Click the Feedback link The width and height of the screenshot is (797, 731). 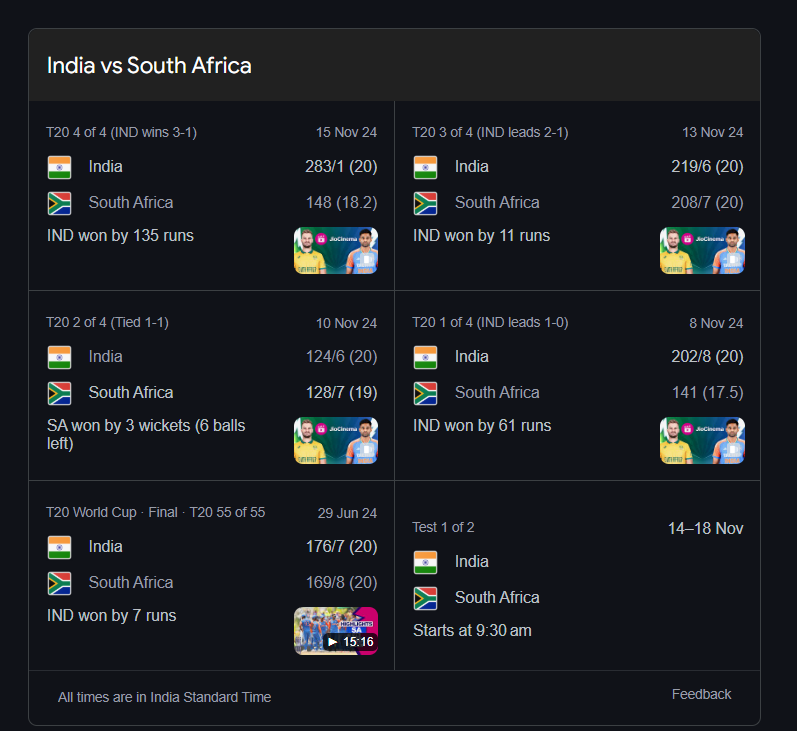coord(701,694)
